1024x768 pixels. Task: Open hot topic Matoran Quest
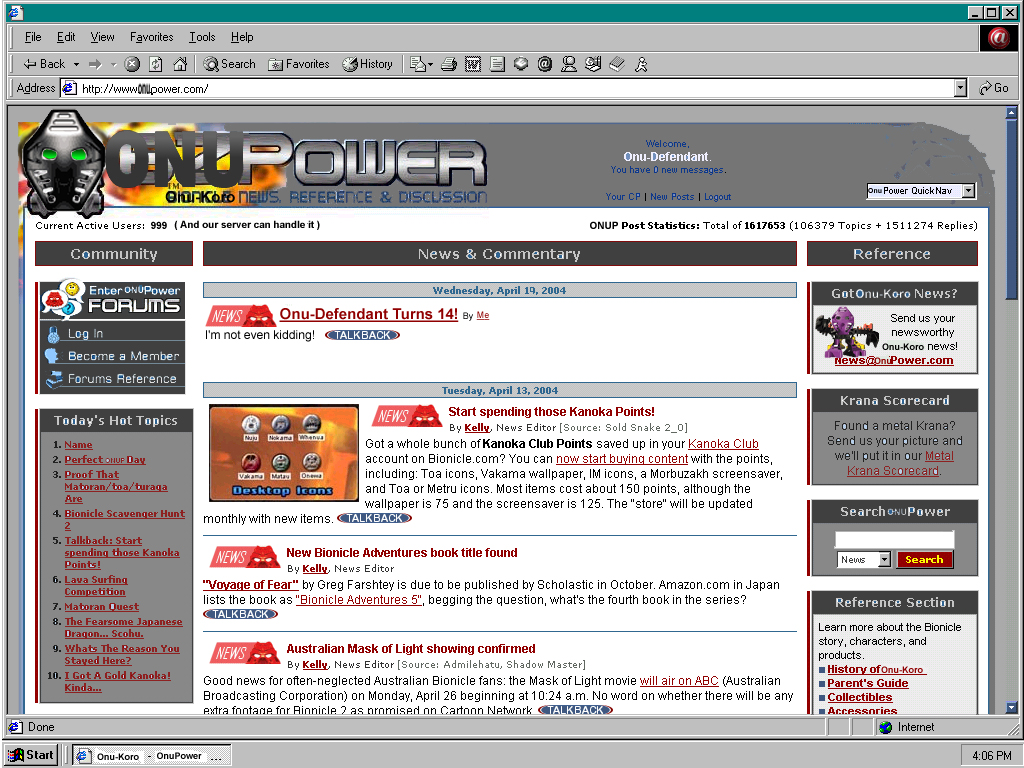(x=101, y=607)
